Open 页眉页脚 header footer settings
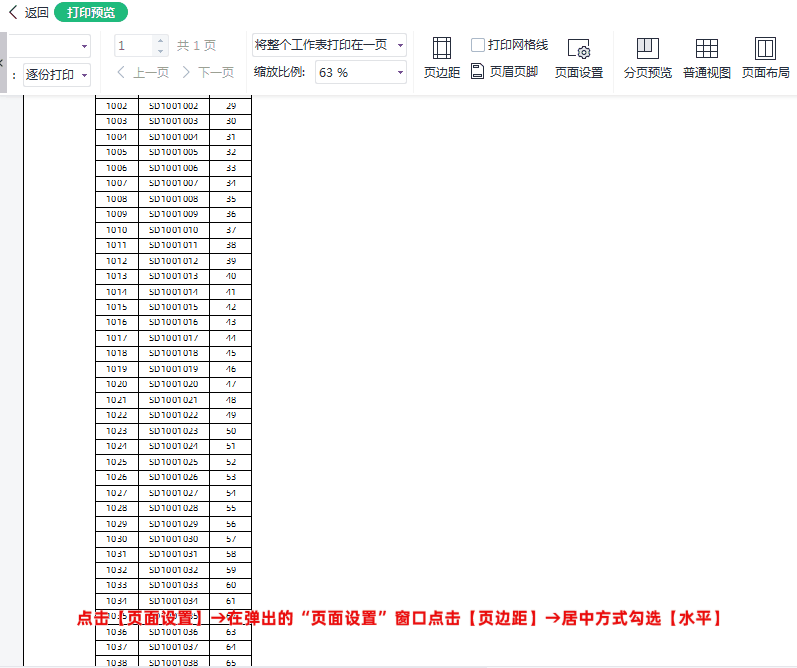The width and height of the screenshot is (797, 668). point(505,72)
